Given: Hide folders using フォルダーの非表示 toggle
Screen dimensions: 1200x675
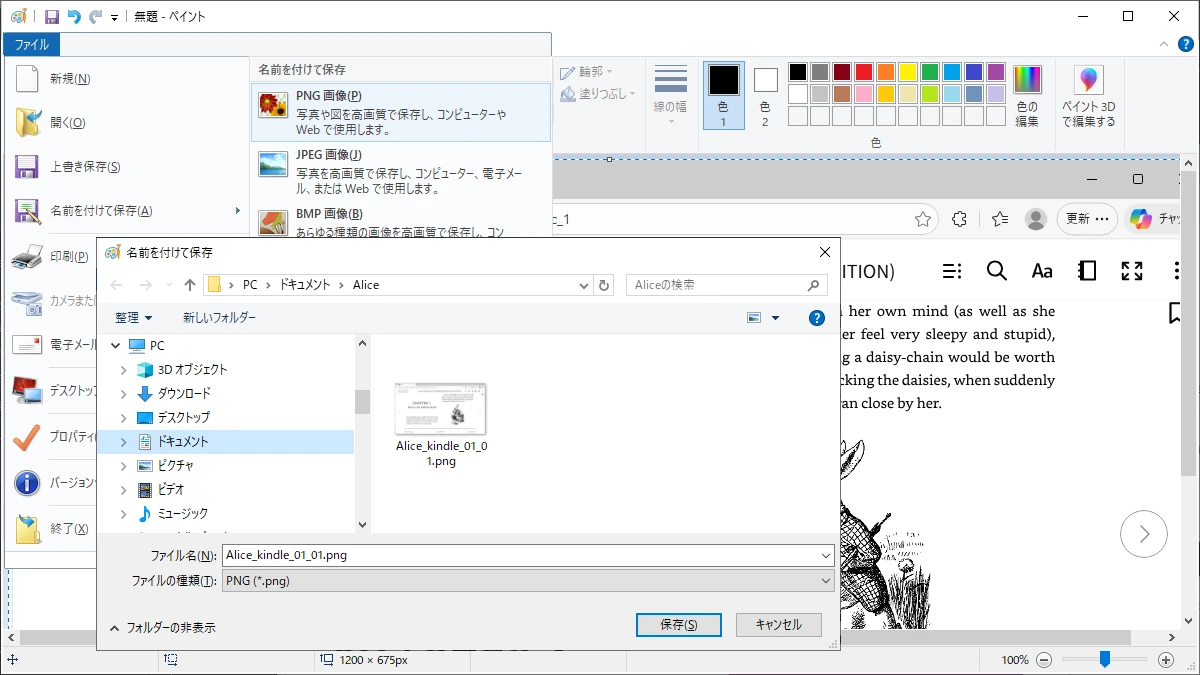Looking at the screenshot, I should (x=162, y=627).
